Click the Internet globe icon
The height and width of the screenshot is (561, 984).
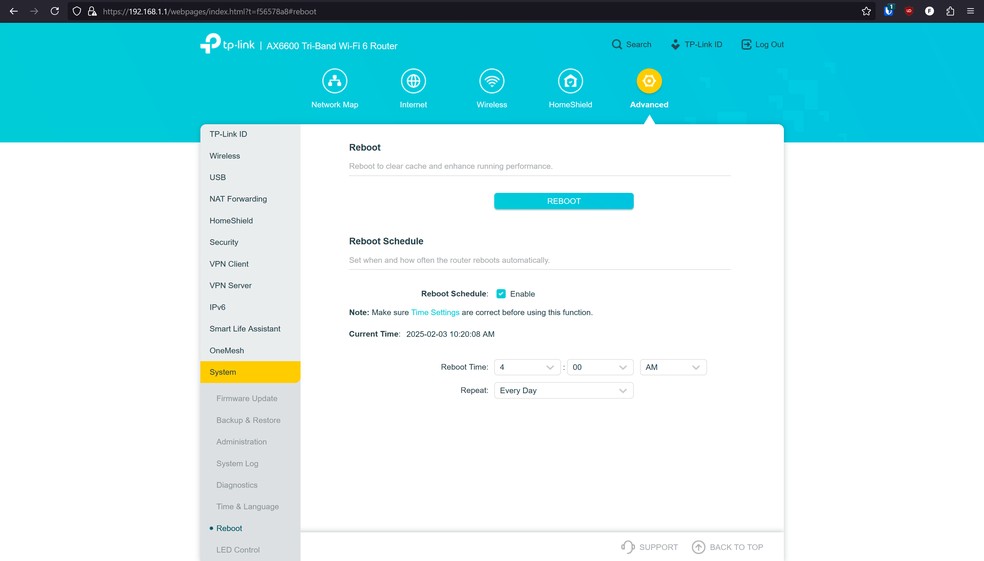click(413, 81)
